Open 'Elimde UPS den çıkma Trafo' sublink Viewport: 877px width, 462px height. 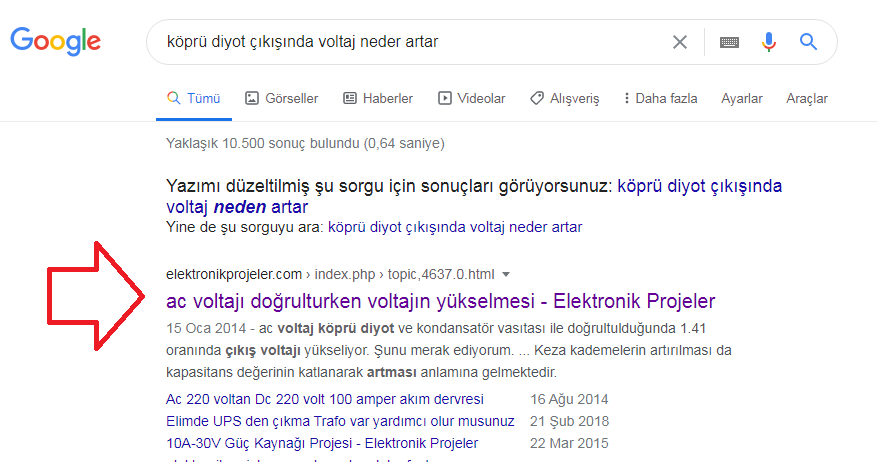pyautogui.click(x=340, y=421)
